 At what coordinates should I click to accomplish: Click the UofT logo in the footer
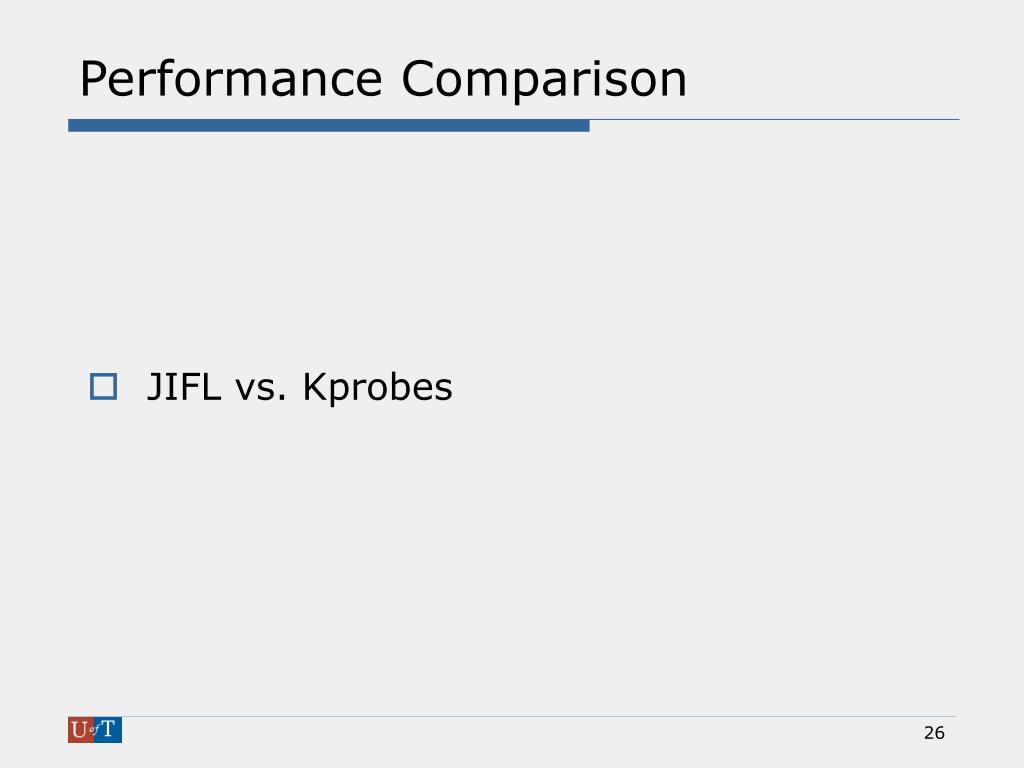tap(95, 729)
